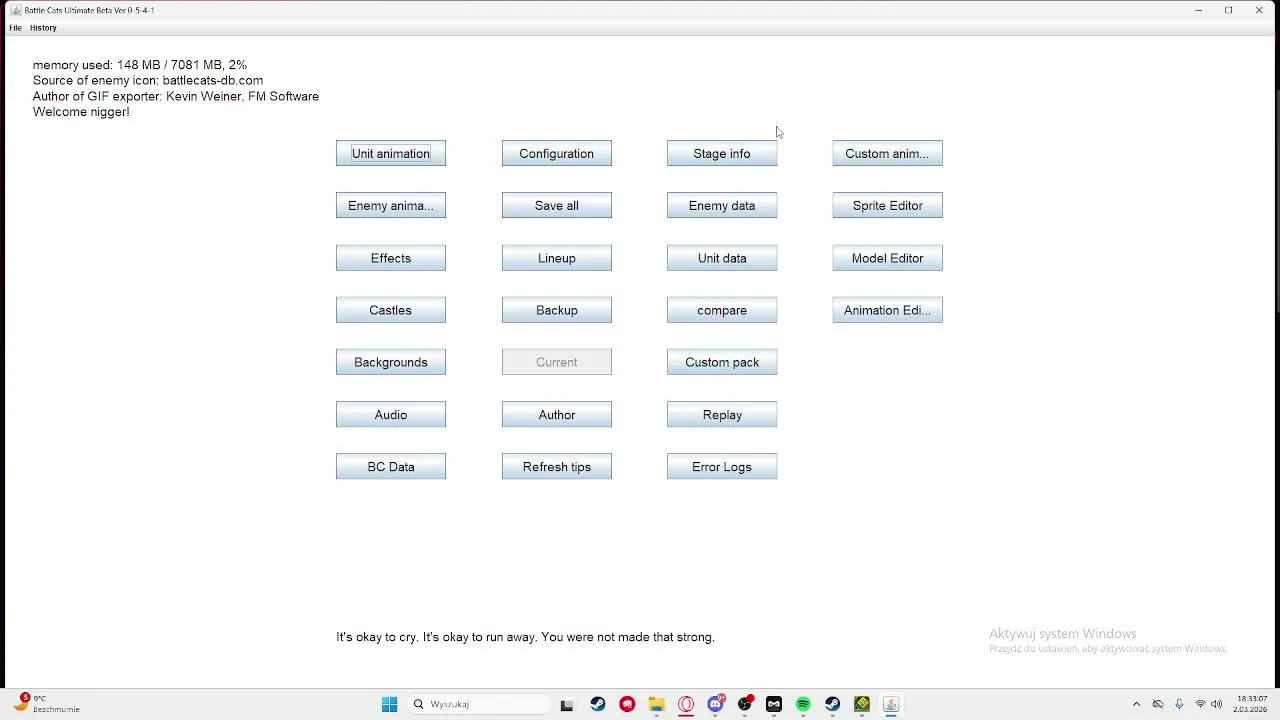Open the black M-logo app in the taskbar
Screen dimensions: 1280x720
774,704
